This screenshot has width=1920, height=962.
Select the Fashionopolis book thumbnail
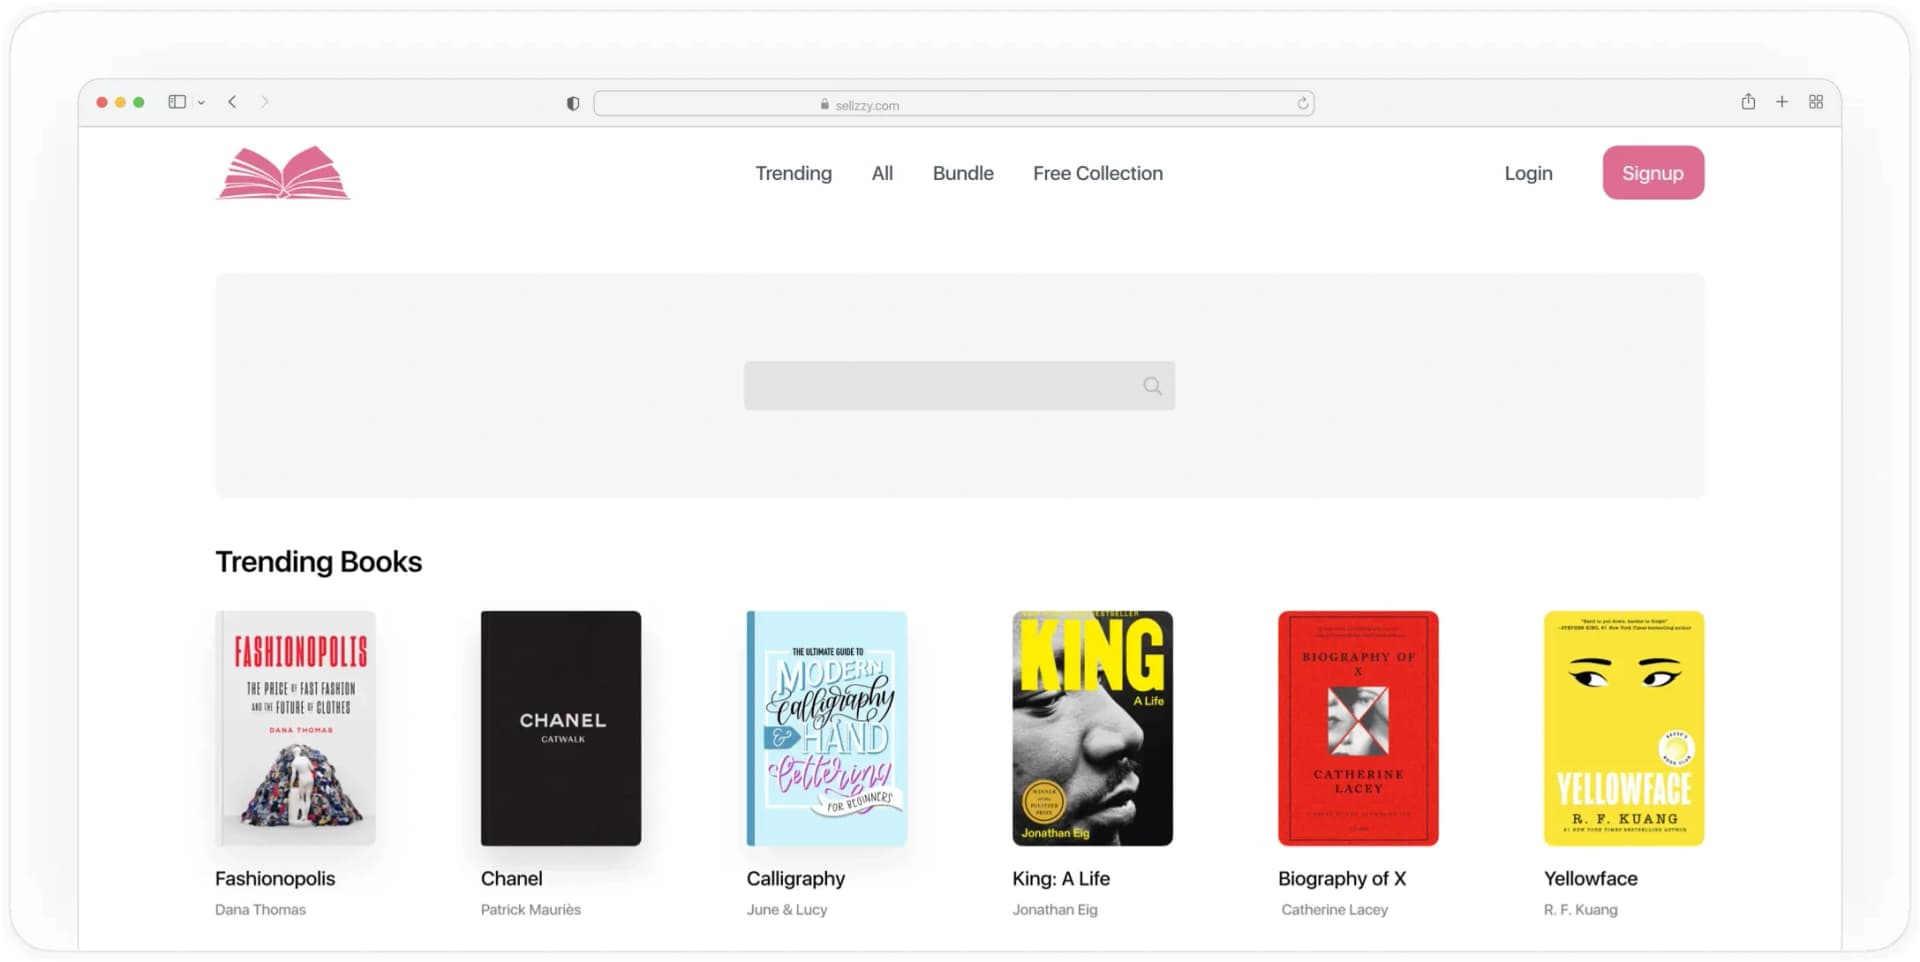point(295,728)
